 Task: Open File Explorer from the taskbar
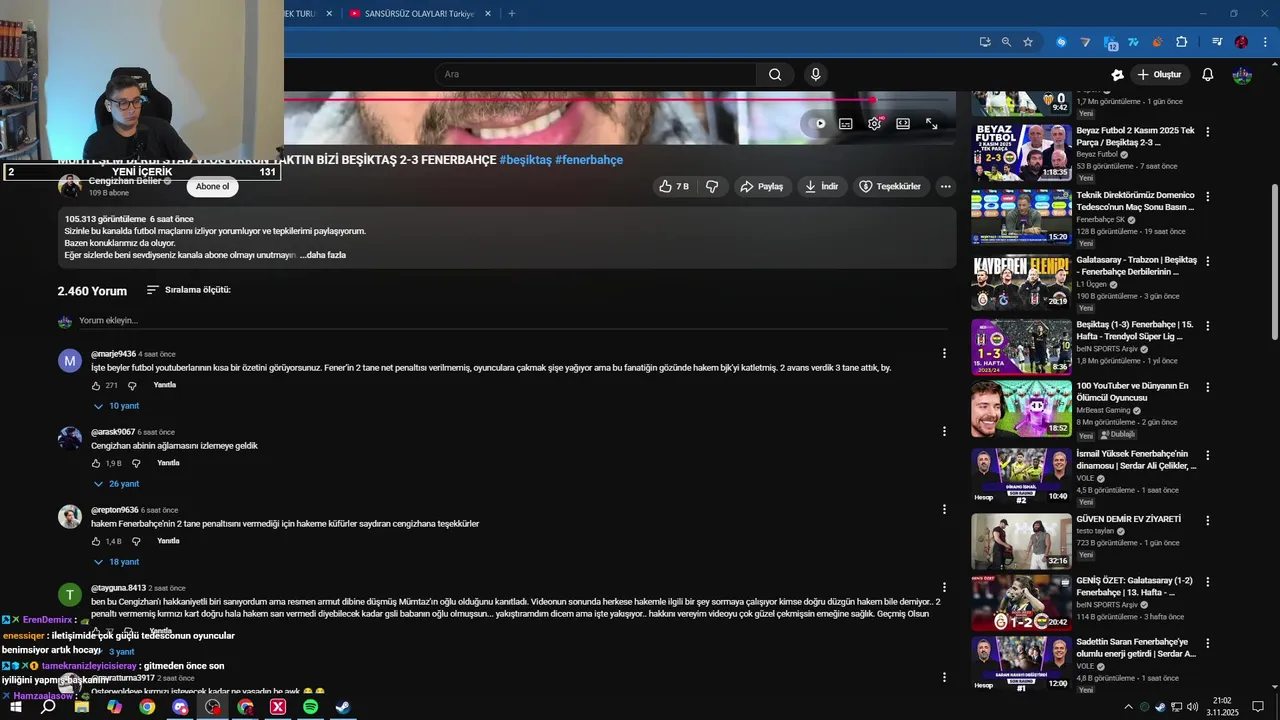[82, 707]
